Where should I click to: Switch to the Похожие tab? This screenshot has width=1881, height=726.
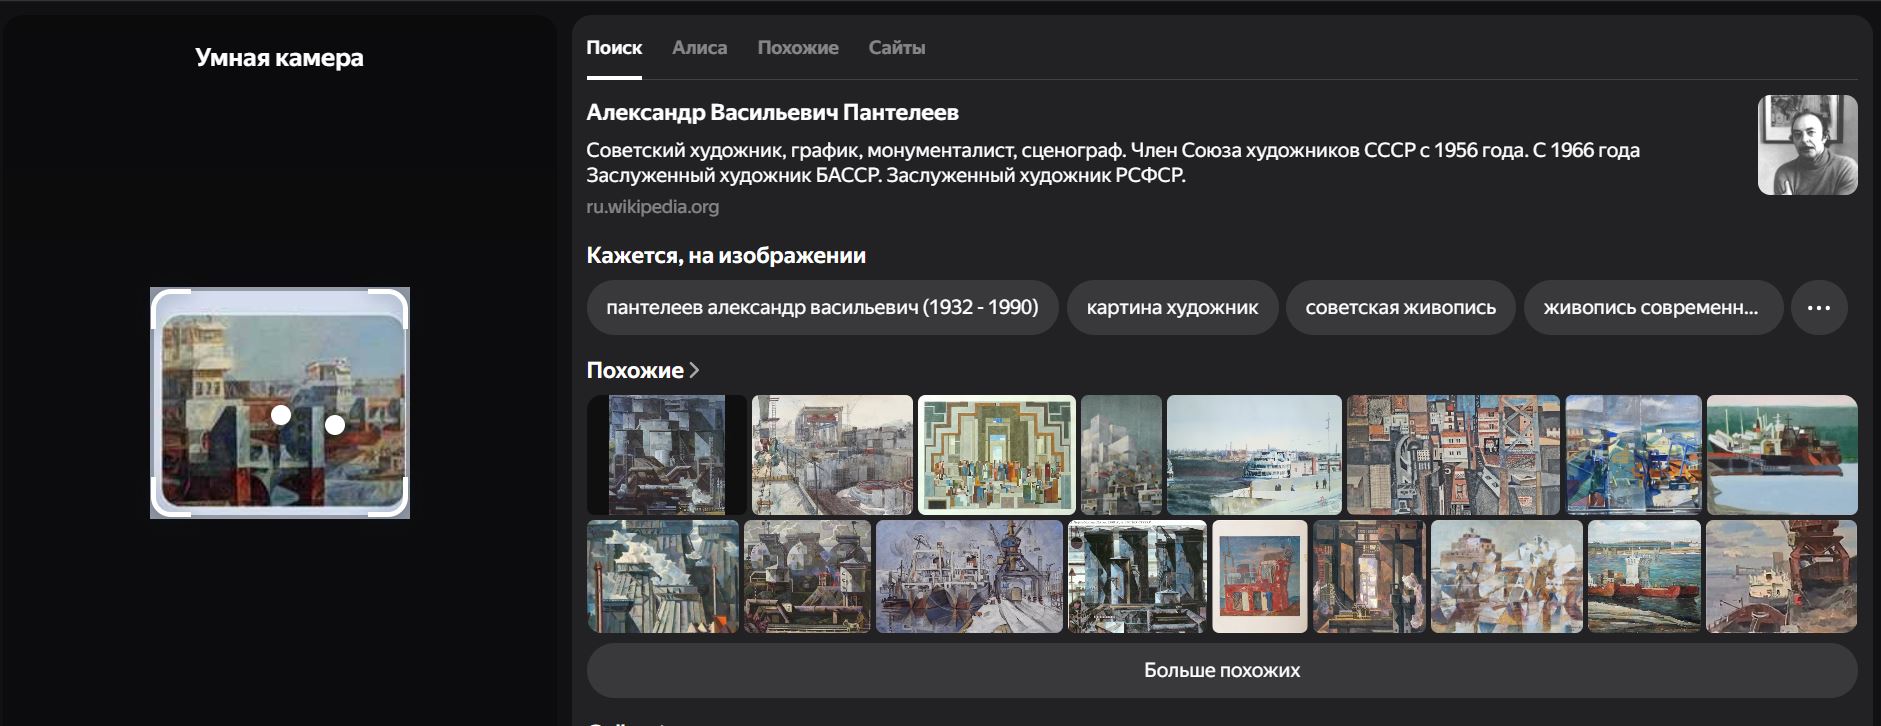coord(798,48)
